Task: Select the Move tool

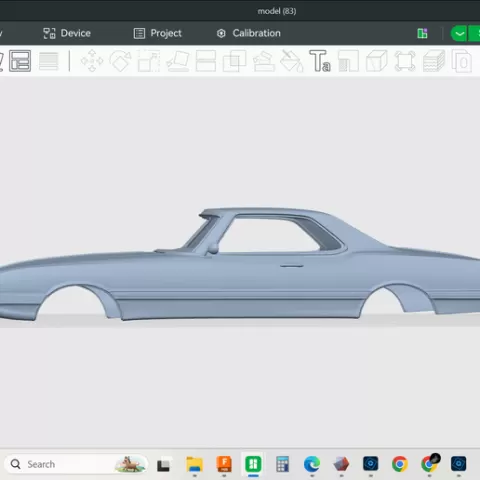Action: coord(92,61)
